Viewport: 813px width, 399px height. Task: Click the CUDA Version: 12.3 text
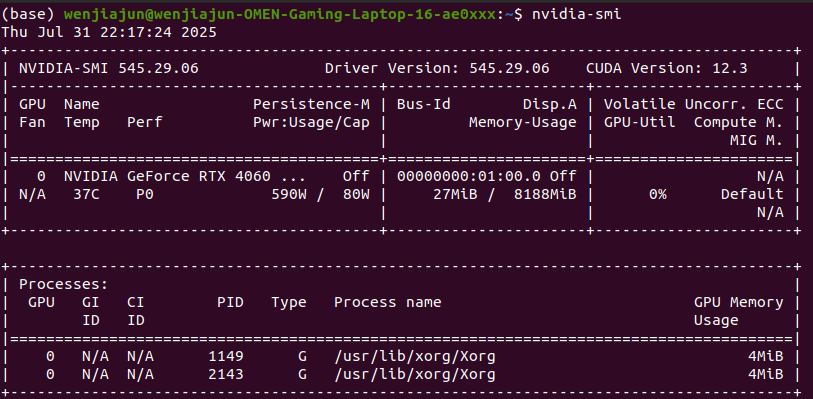tap(667, 68)
